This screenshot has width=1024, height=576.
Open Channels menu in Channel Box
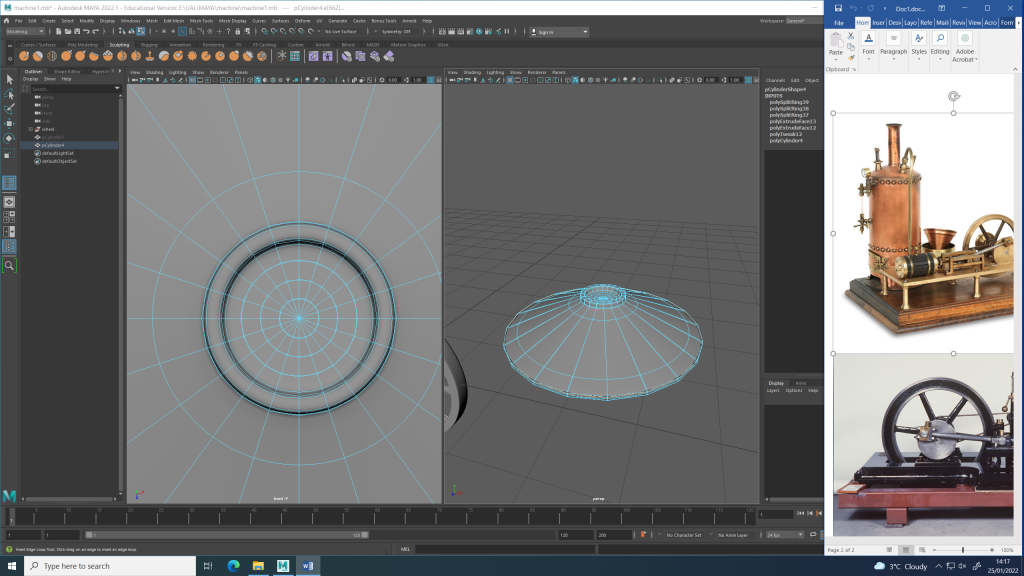coord(775,80)
